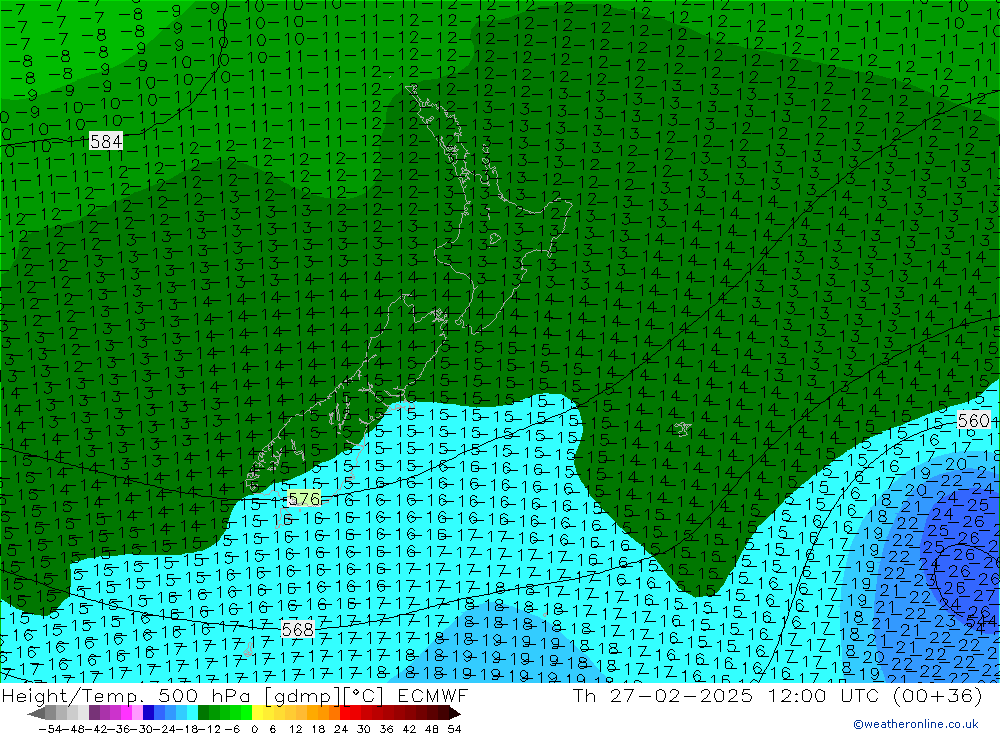
Task: Click the weatheronline.co.uk copyright link
Action: [x=915, y=724]
